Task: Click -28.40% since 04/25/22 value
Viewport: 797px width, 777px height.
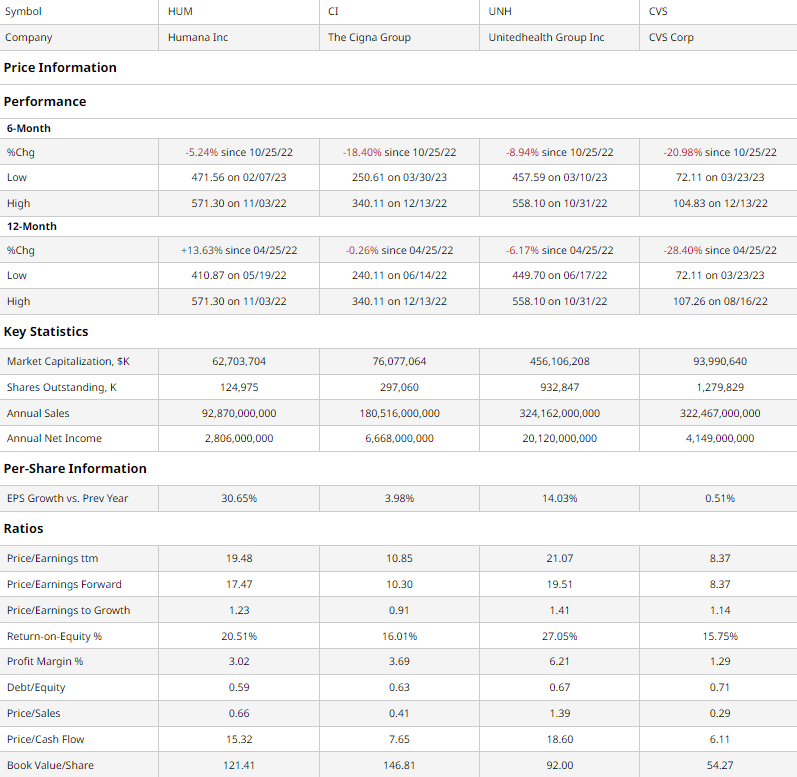Action: 720,250
